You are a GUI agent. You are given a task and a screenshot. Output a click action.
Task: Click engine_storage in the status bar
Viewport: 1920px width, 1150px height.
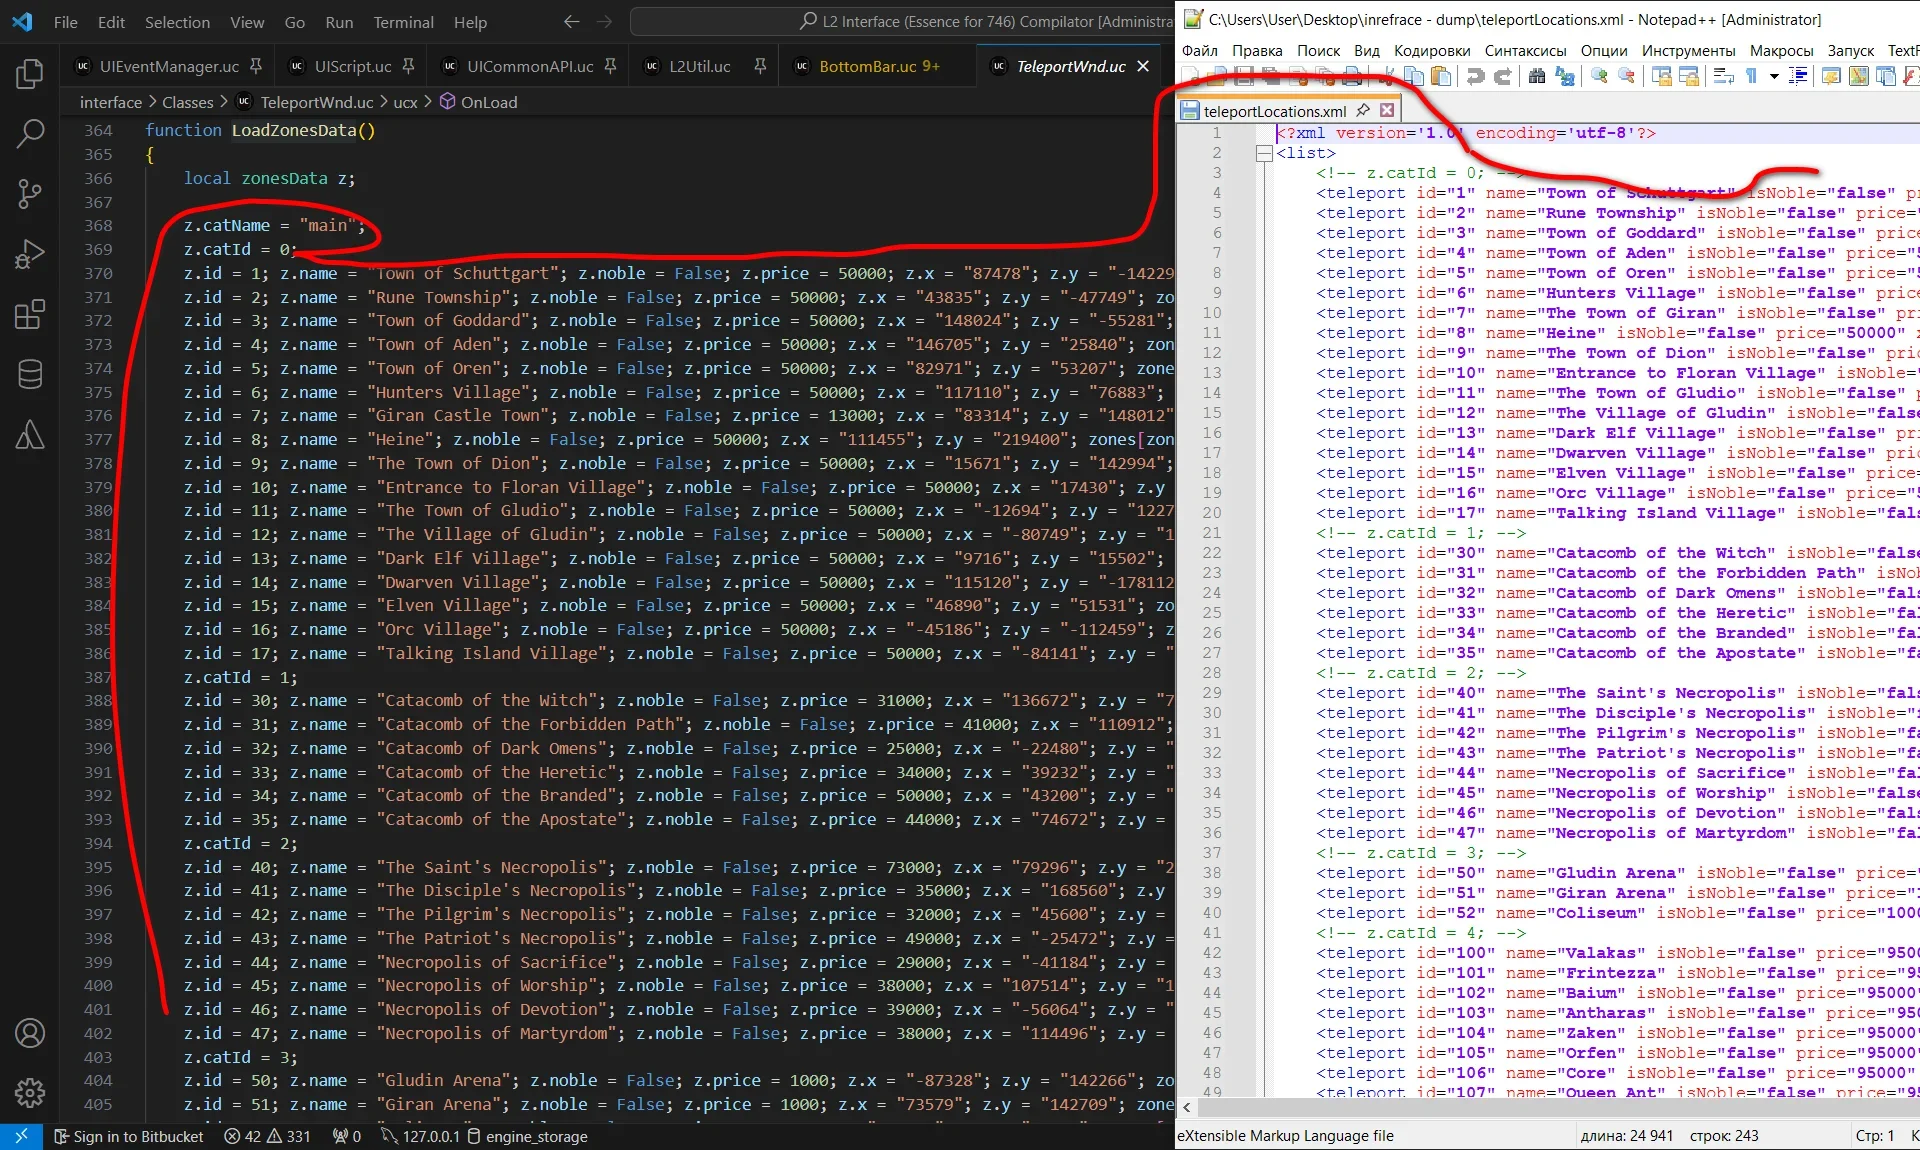pyautogui.click(x=527, y=1137)
